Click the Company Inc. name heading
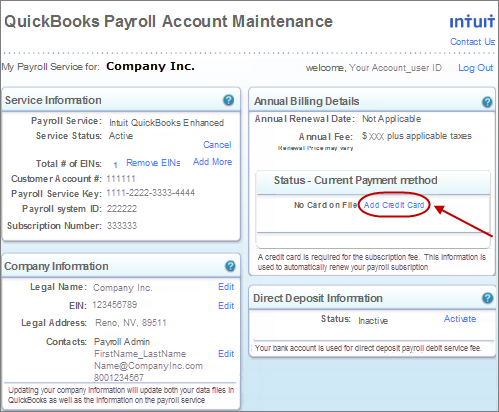 (150, 66)
